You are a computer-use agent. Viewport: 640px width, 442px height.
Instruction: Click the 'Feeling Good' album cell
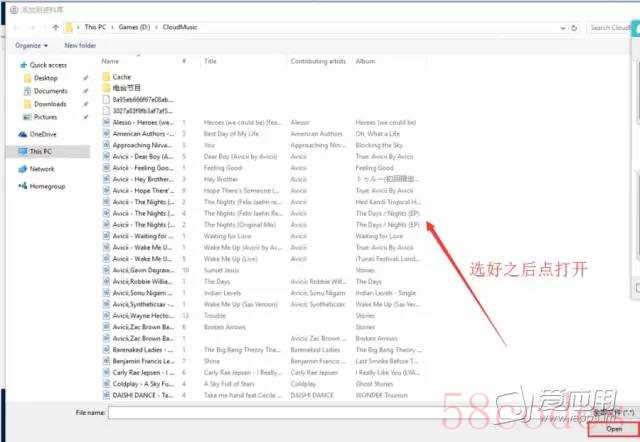[x=374, y=168]
